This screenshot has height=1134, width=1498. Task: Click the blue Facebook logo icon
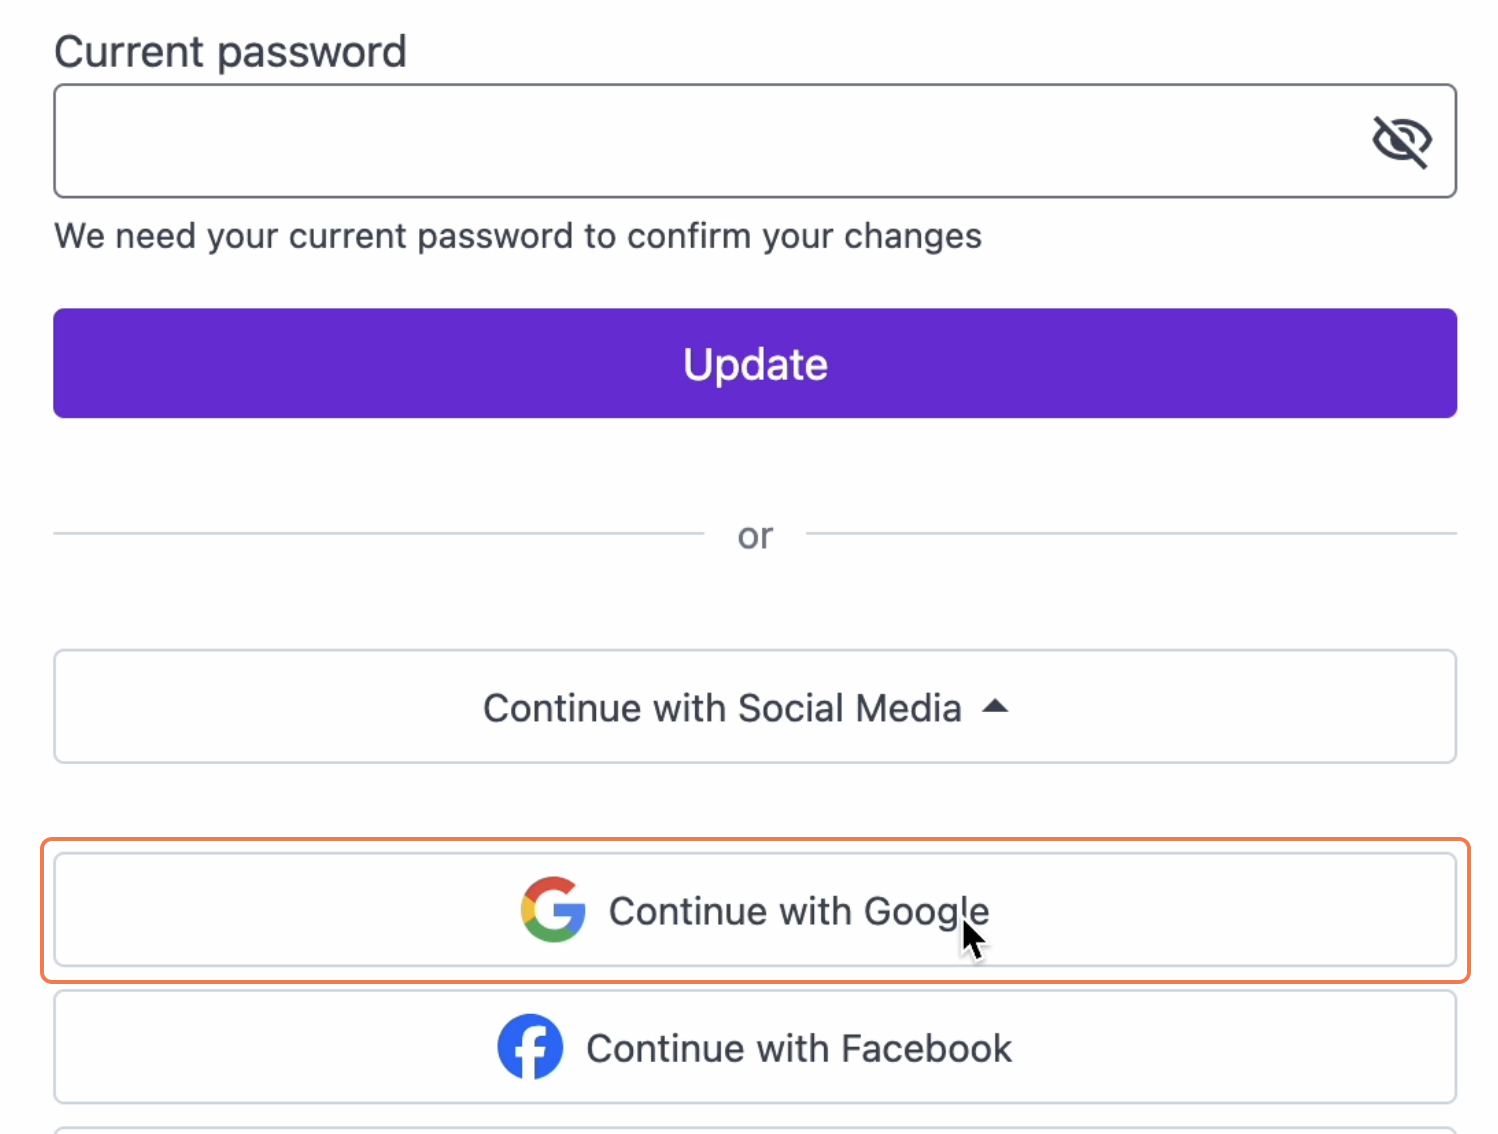tap(530, 1047)
